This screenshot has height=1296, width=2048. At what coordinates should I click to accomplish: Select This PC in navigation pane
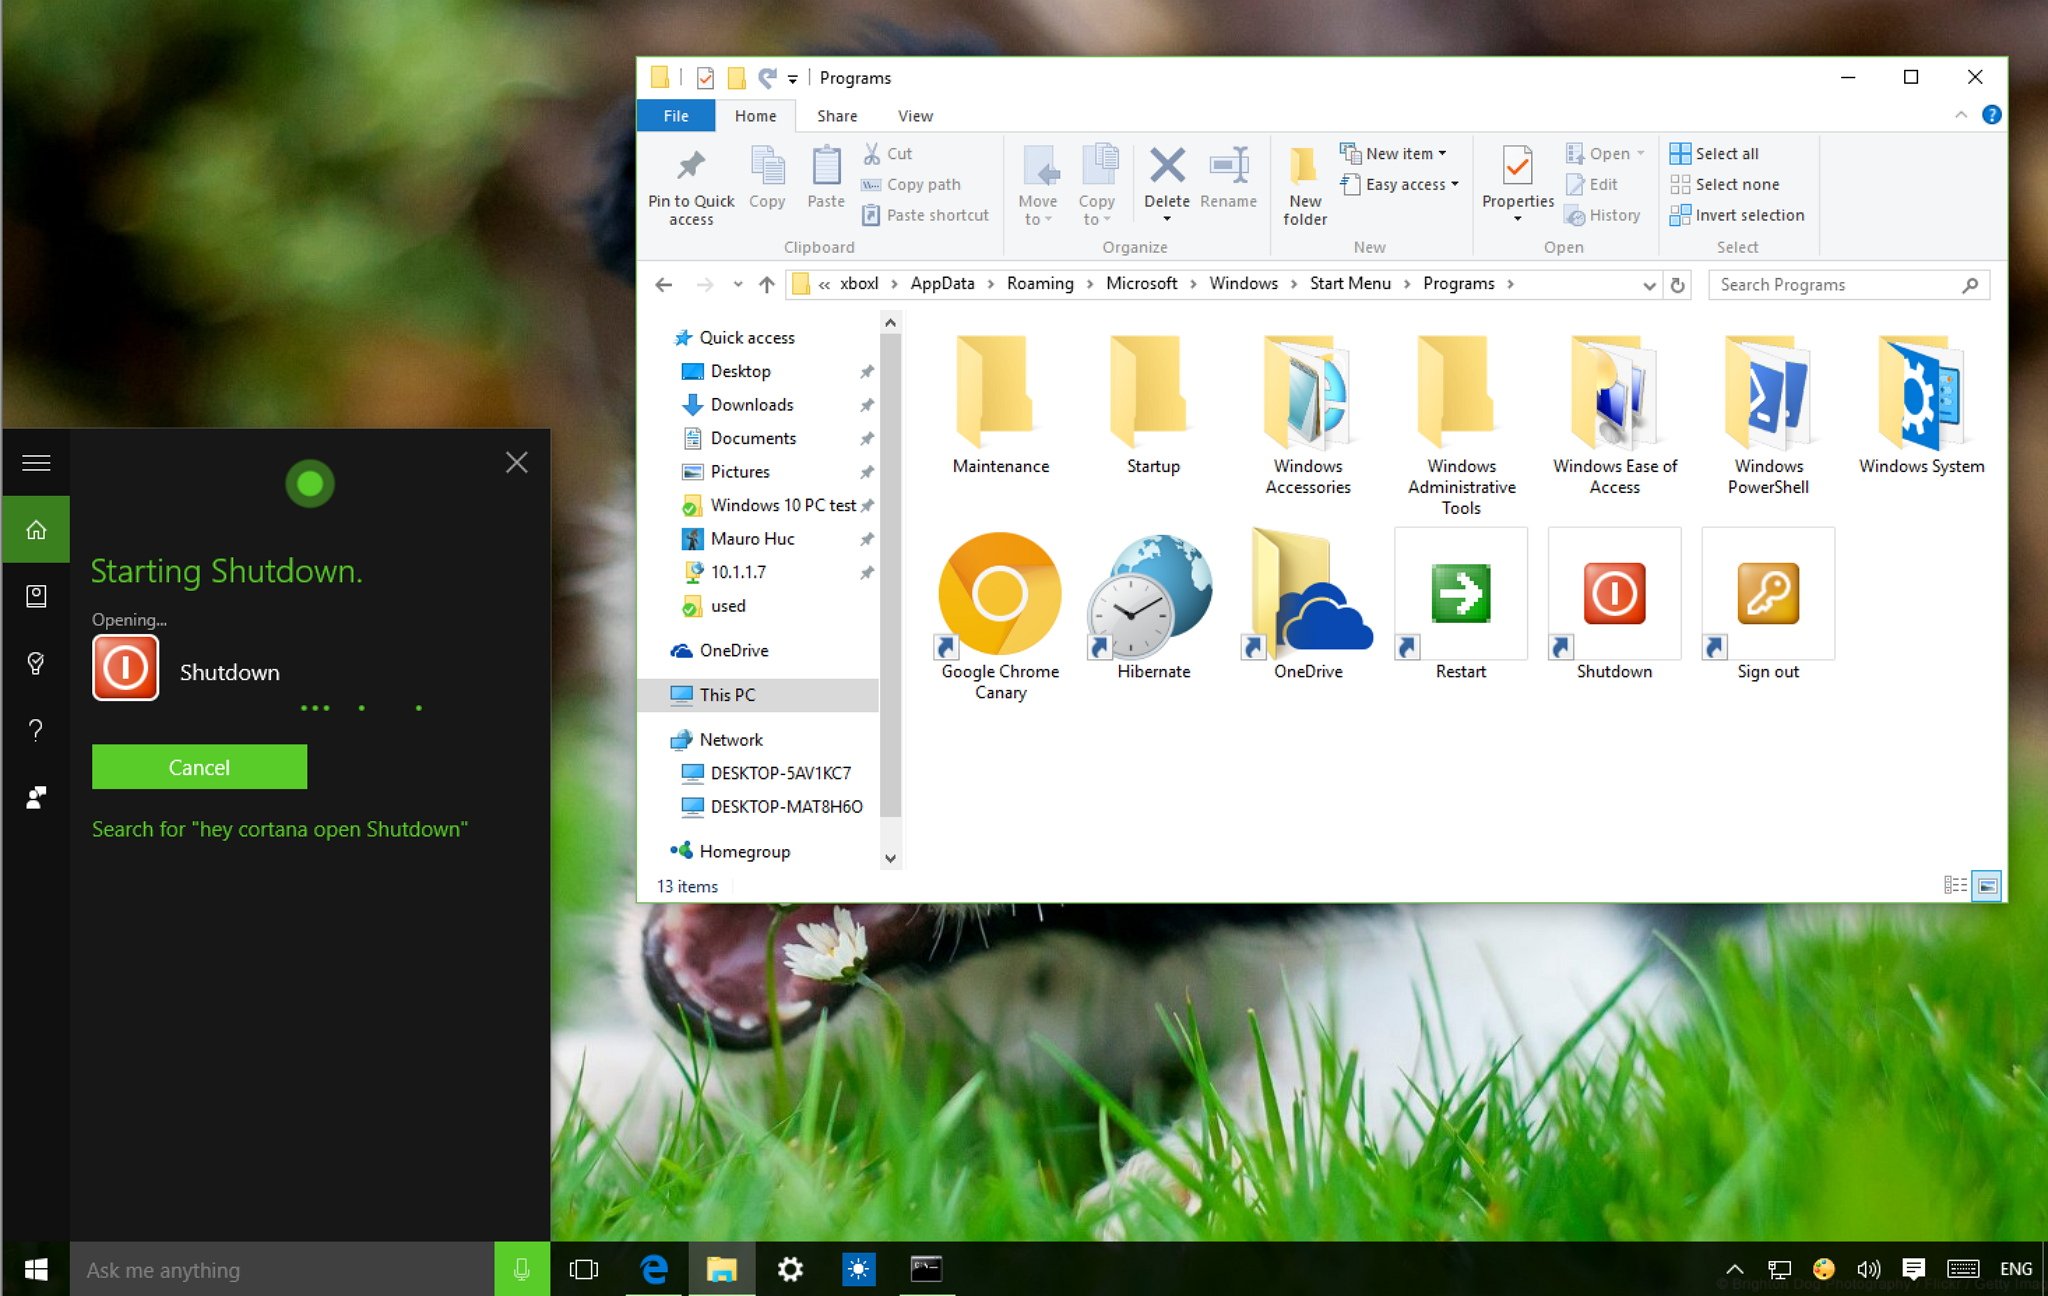tap(759, 695)
